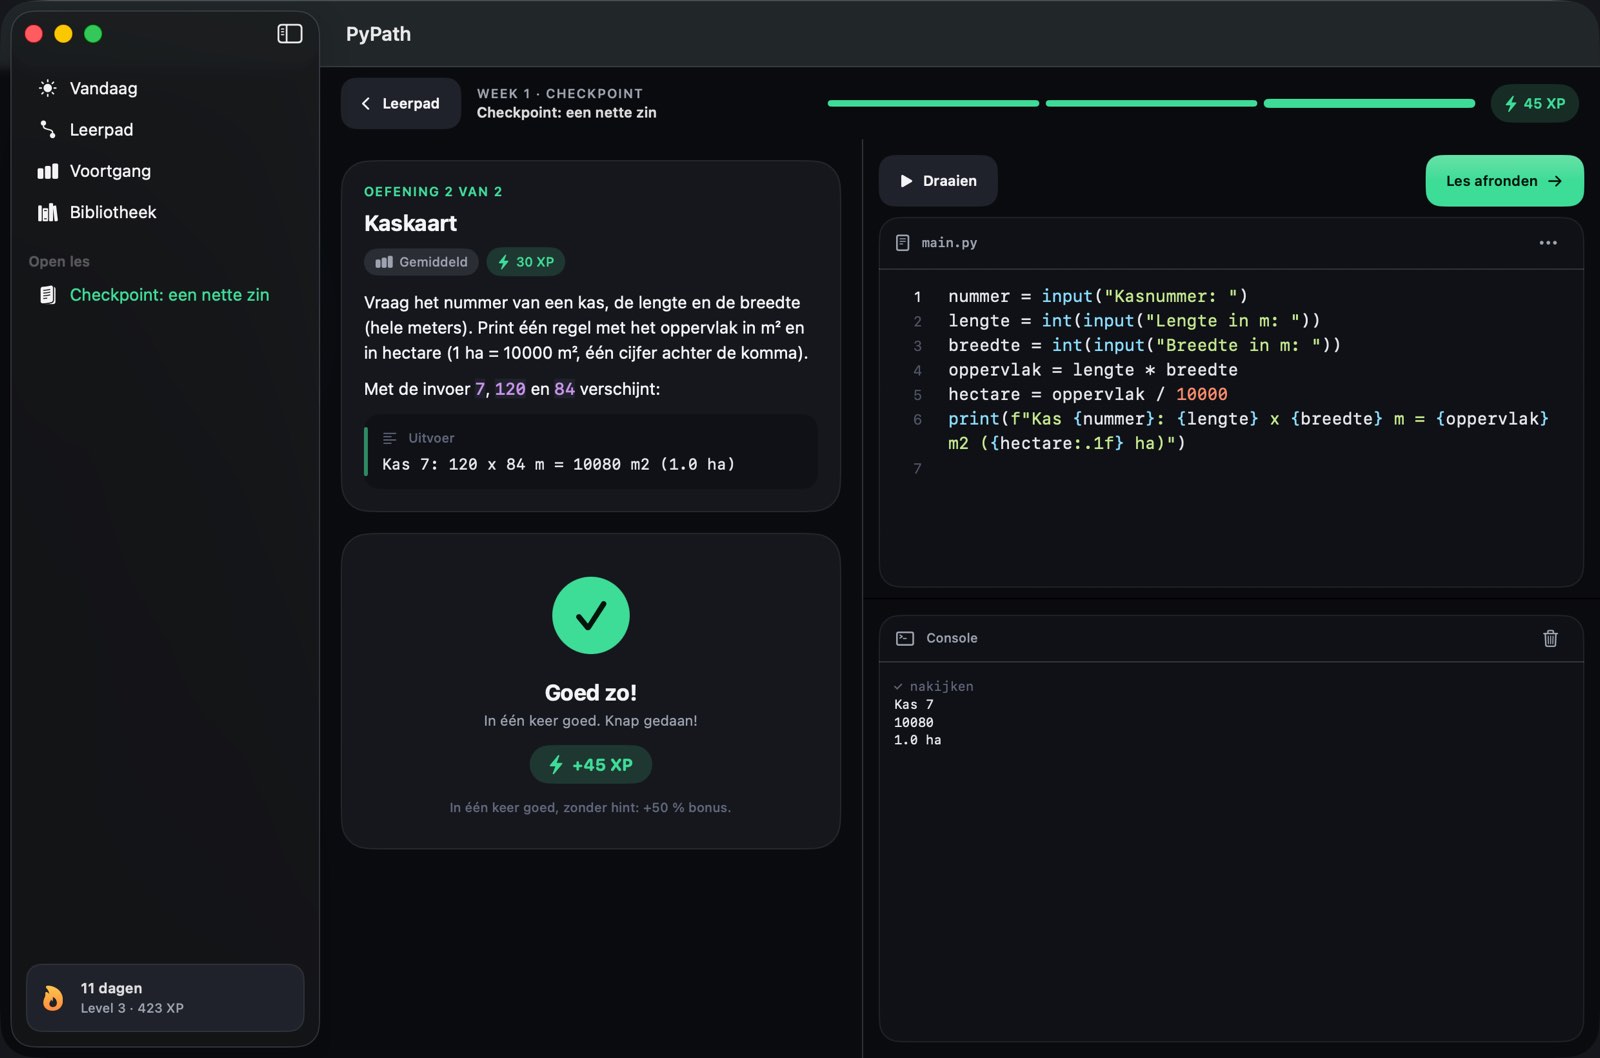Click the PyPath title in the header
Screen dimensions: 1600x1058
[378, 34]
